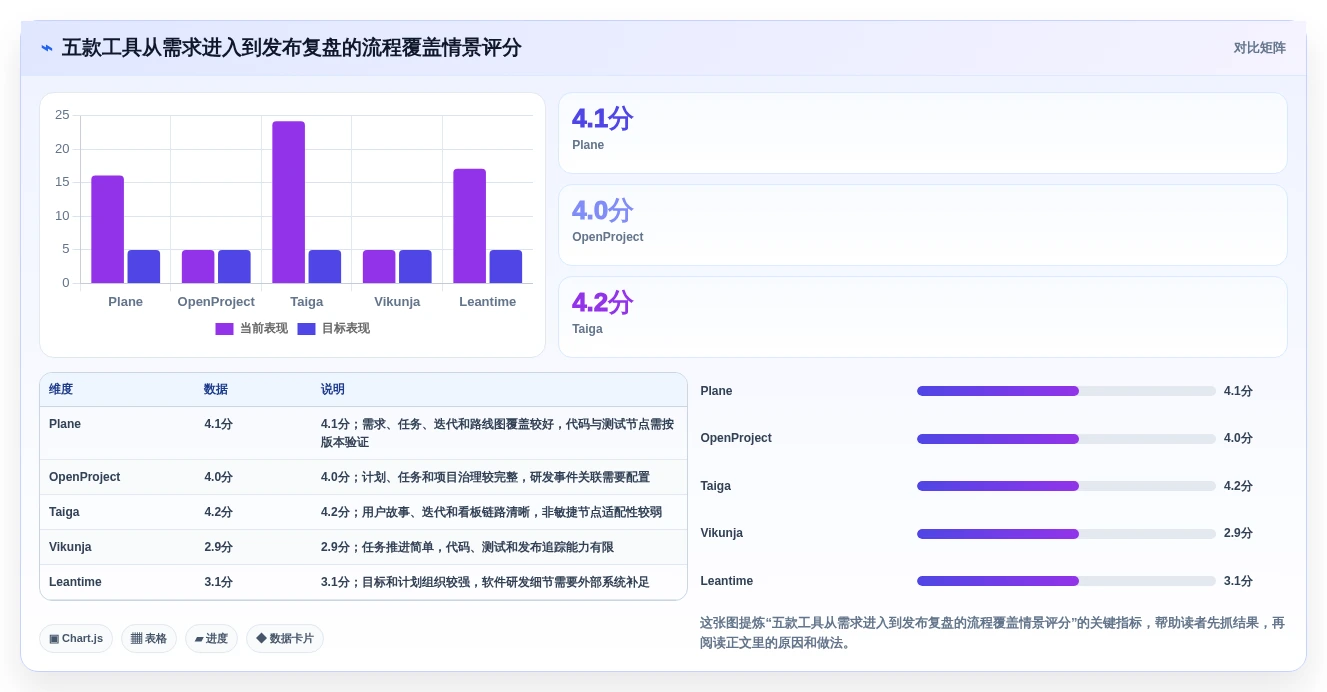1327x692 pixels.
Task: Click OpenProject description about 计划、任务和项目治理
Action: pyautogui.click(x=485, y=477)
